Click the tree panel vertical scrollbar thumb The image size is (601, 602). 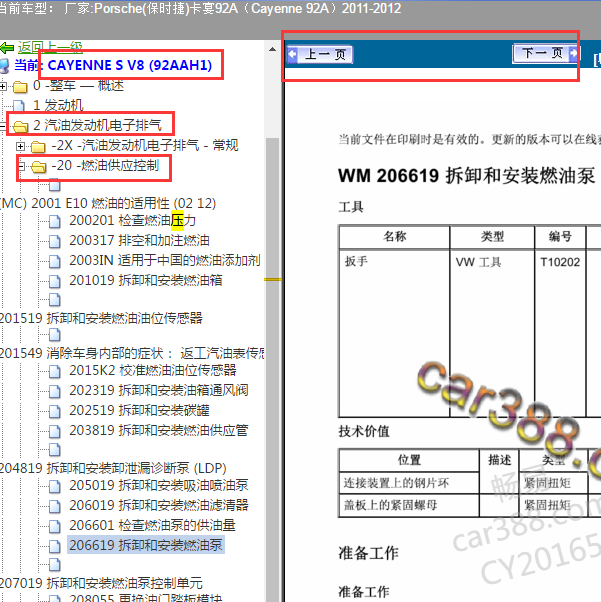(273, 369)
